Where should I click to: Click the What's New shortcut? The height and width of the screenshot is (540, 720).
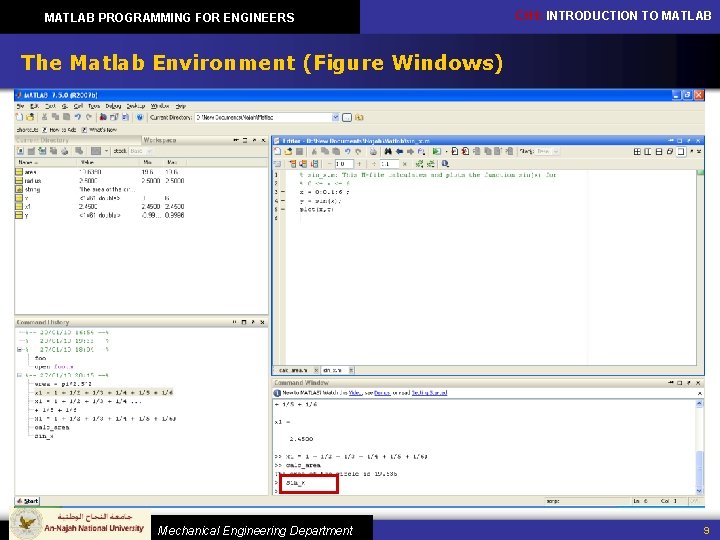coord(99,130)
